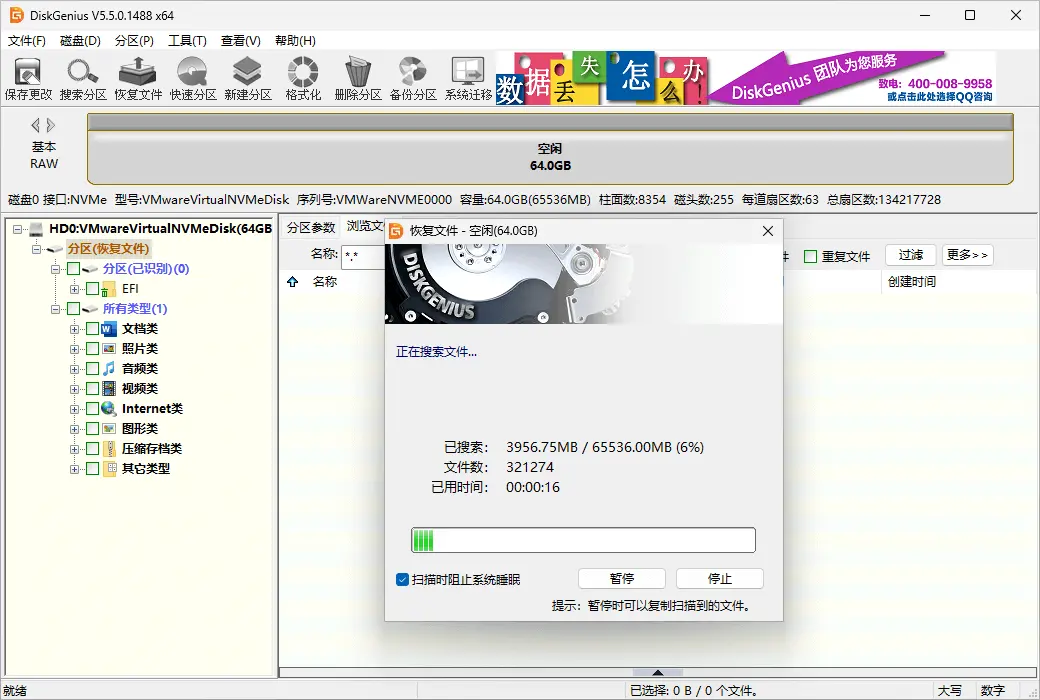This screenshot has height=700, width=1040.
Task: Expand the 其它类型 node
Action: pos(74,469)
